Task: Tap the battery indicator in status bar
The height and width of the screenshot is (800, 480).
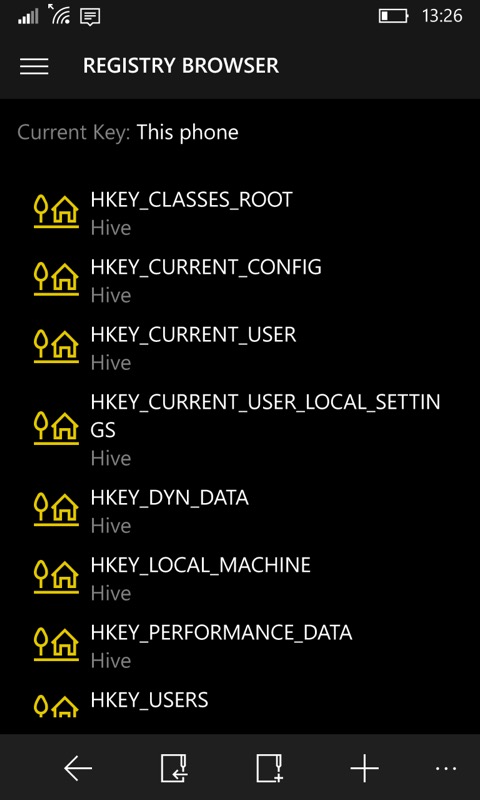Action: click(393, 16)
